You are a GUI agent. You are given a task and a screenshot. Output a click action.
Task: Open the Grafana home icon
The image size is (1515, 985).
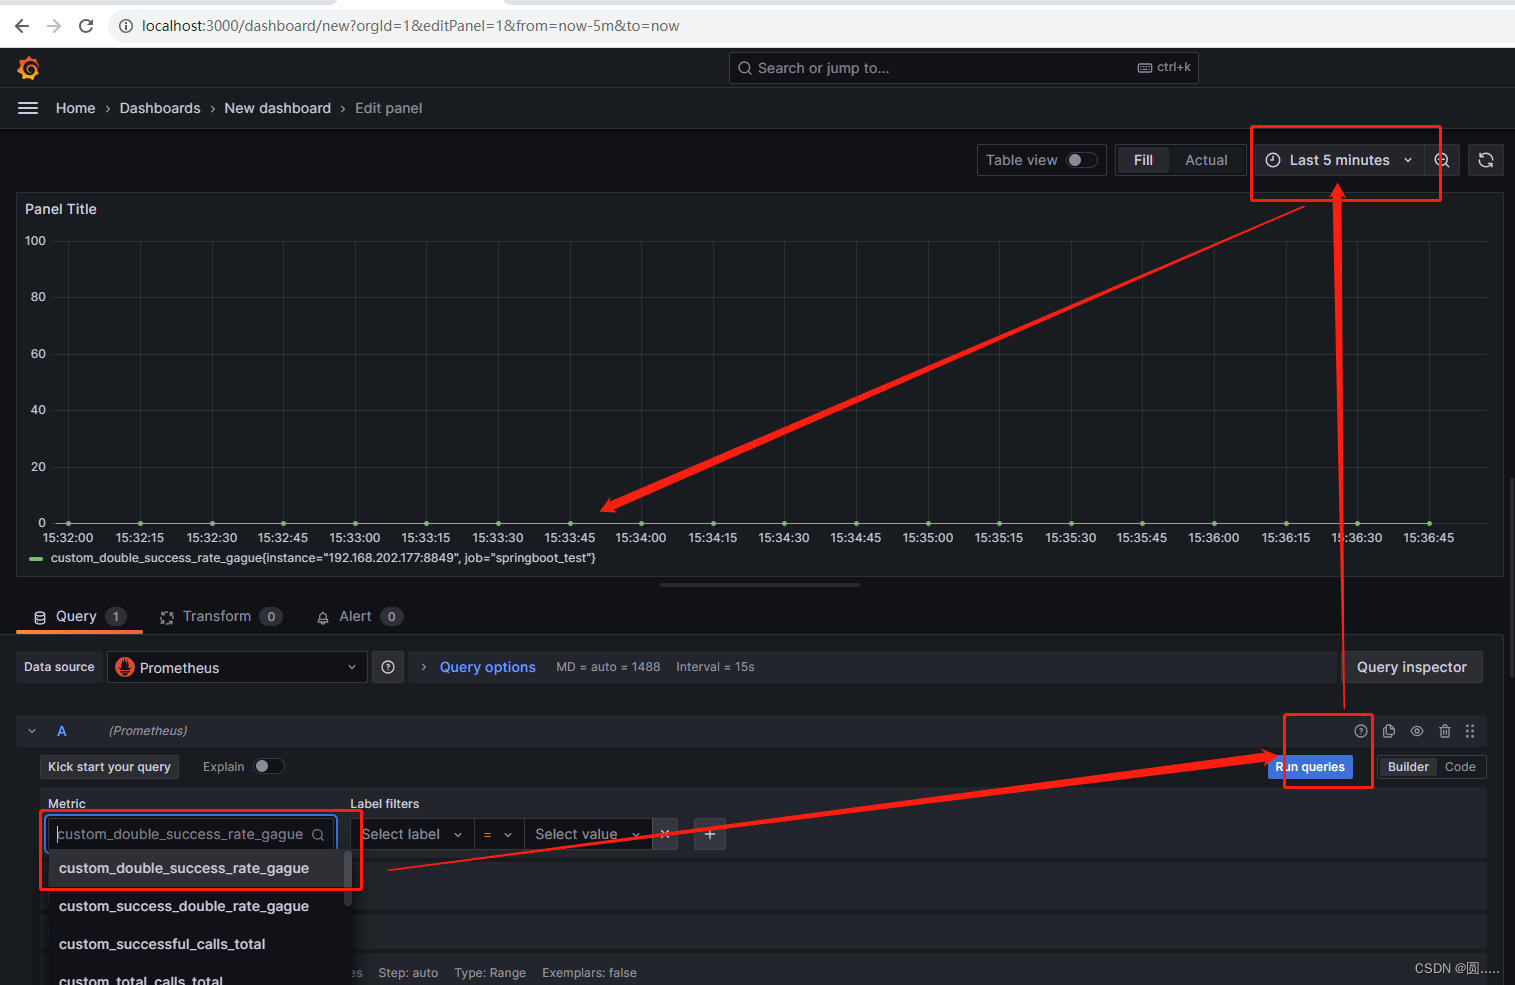(28, 67)
